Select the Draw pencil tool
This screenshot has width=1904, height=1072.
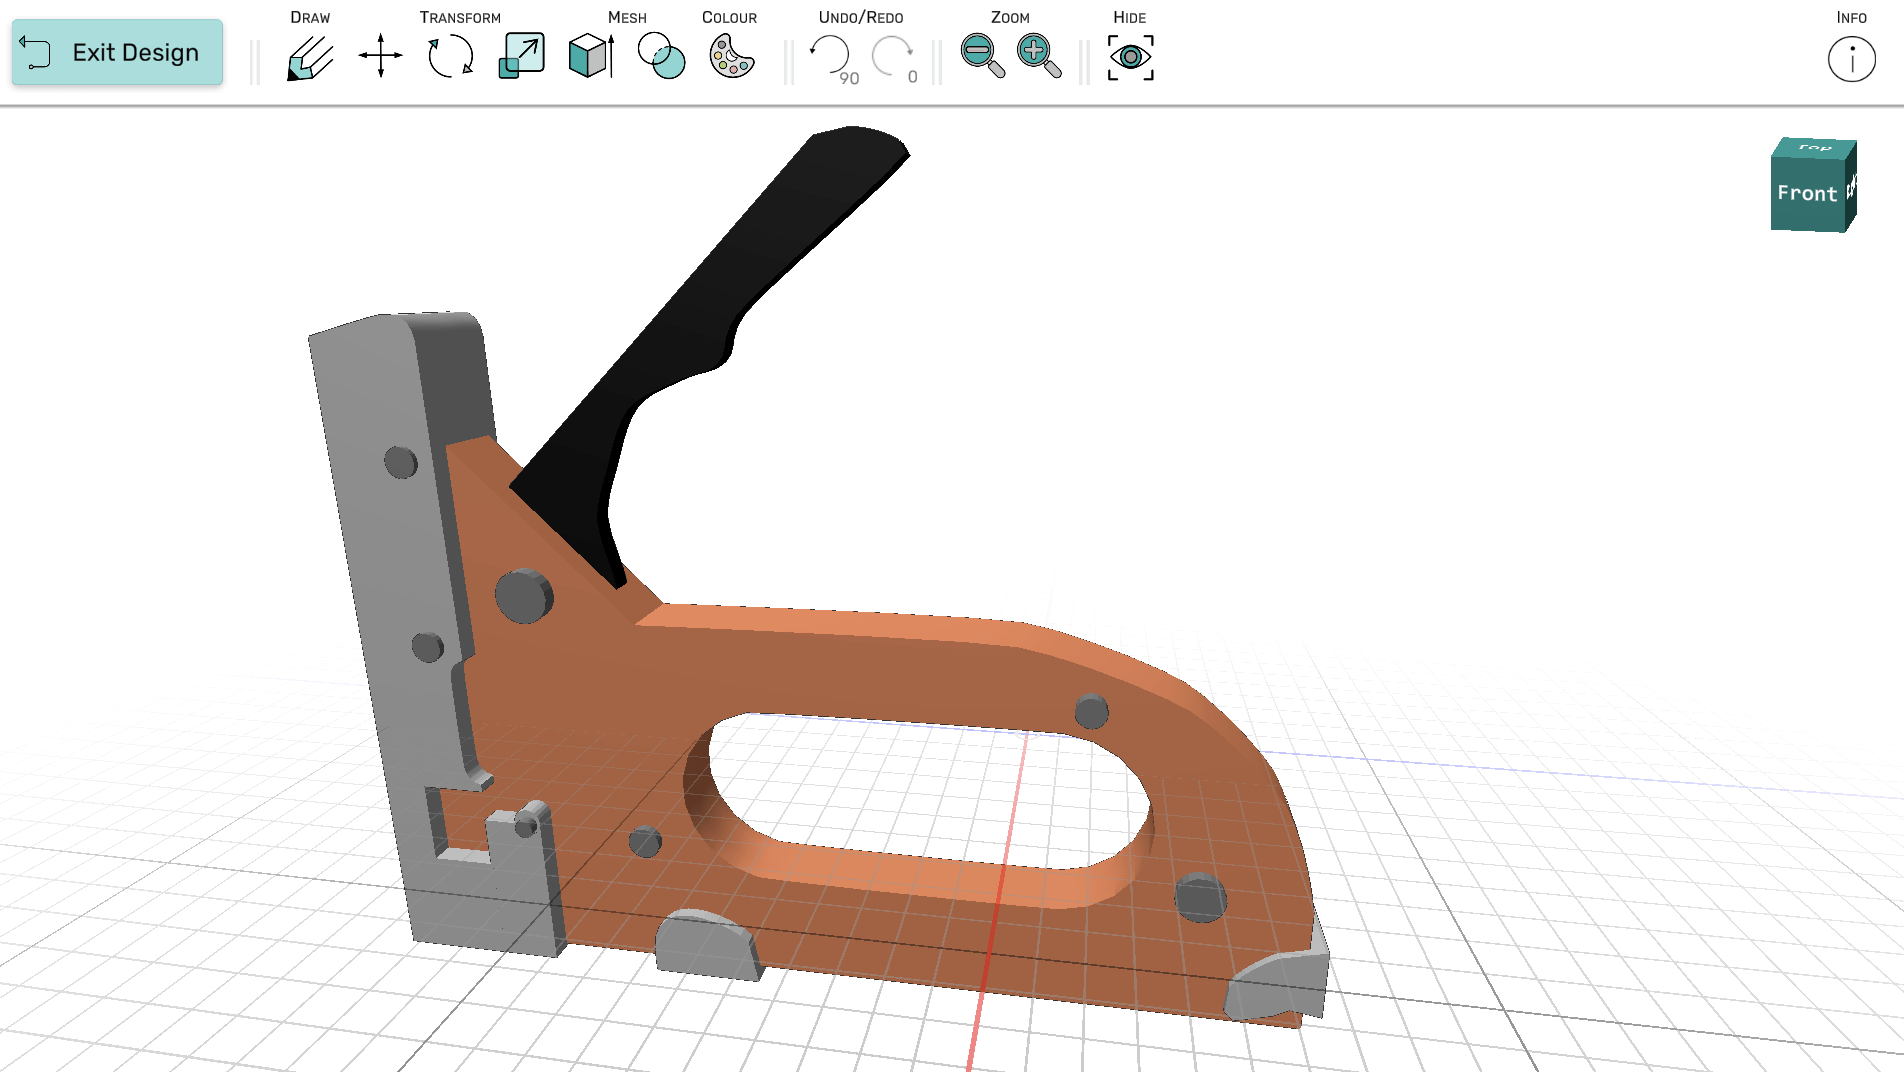310,57
